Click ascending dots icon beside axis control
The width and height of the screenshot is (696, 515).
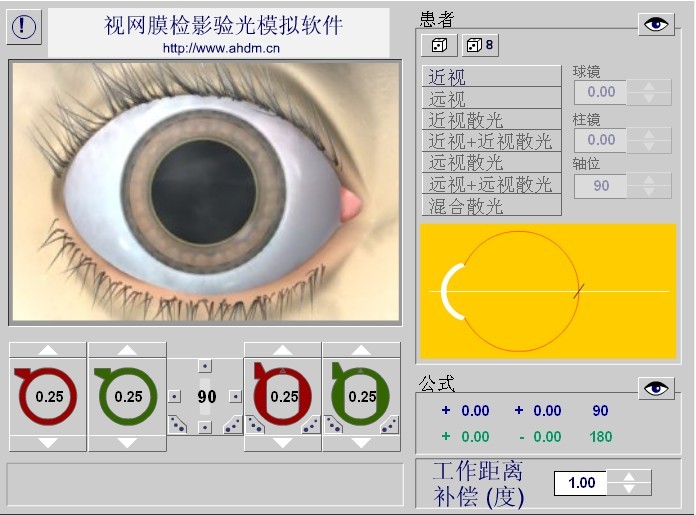point(233,425)
